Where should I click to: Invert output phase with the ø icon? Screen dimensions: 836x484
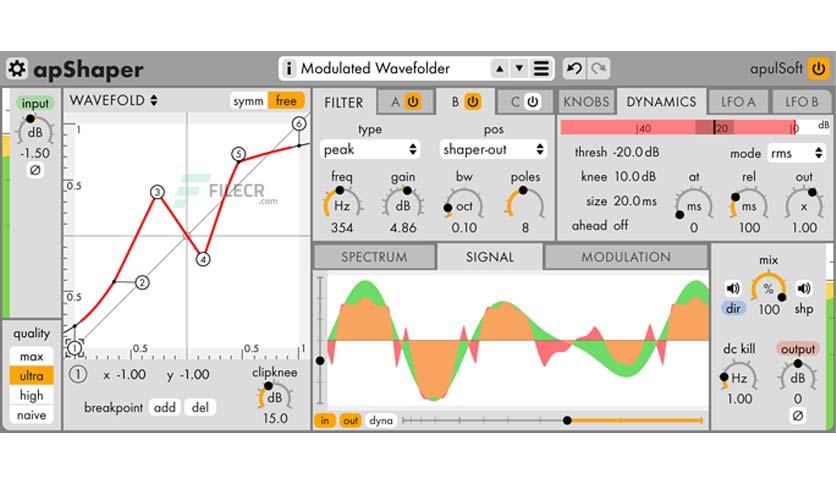pos(798,416)
